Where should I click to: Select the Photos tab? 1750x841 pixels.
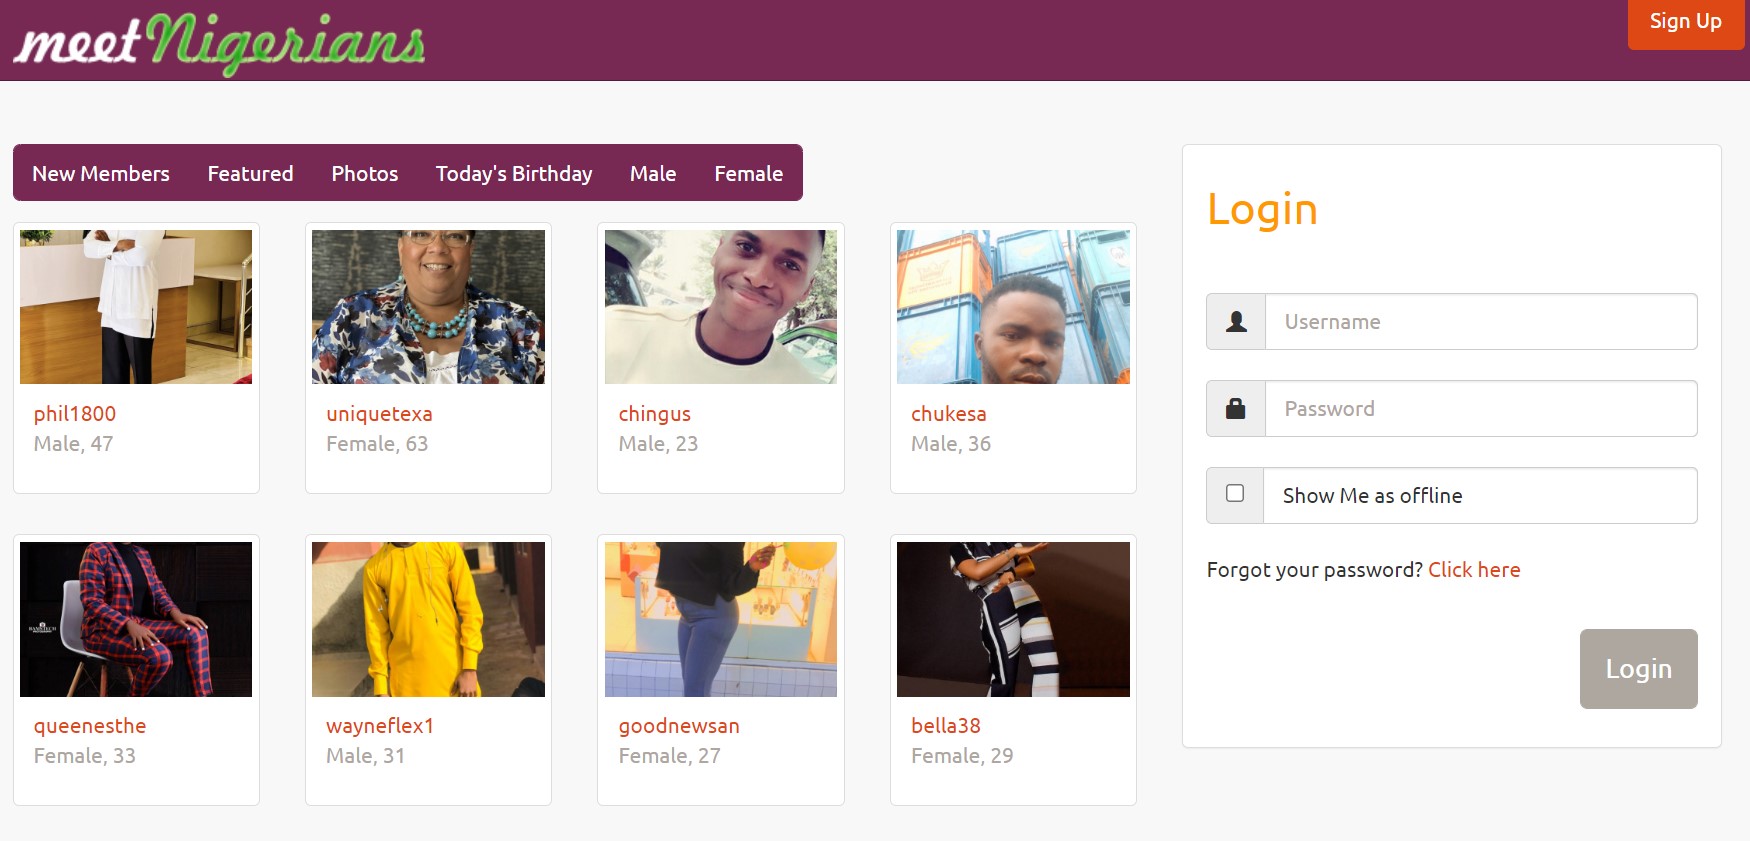coord(365,173)
